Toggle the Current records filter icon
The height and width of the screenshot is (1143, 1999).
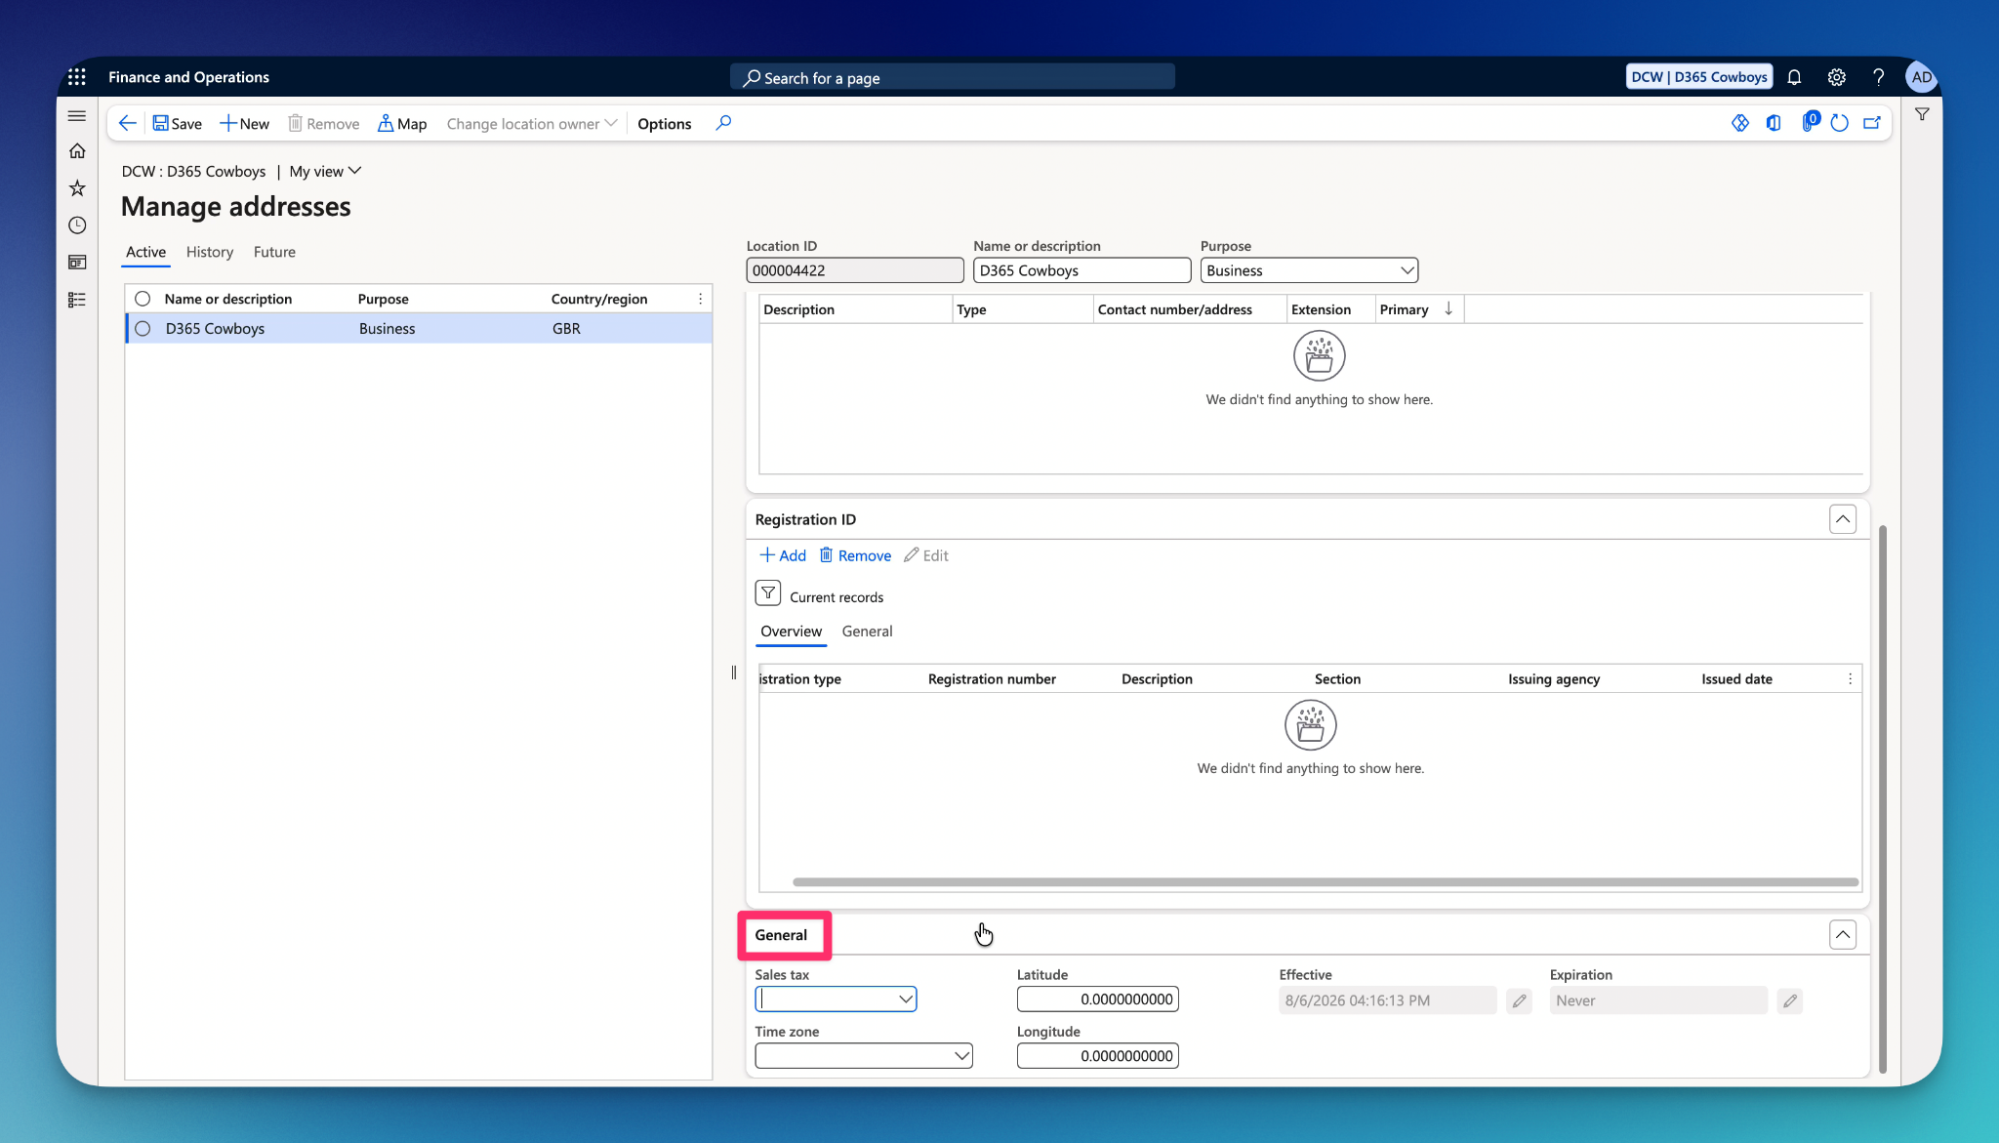point(768,594)
